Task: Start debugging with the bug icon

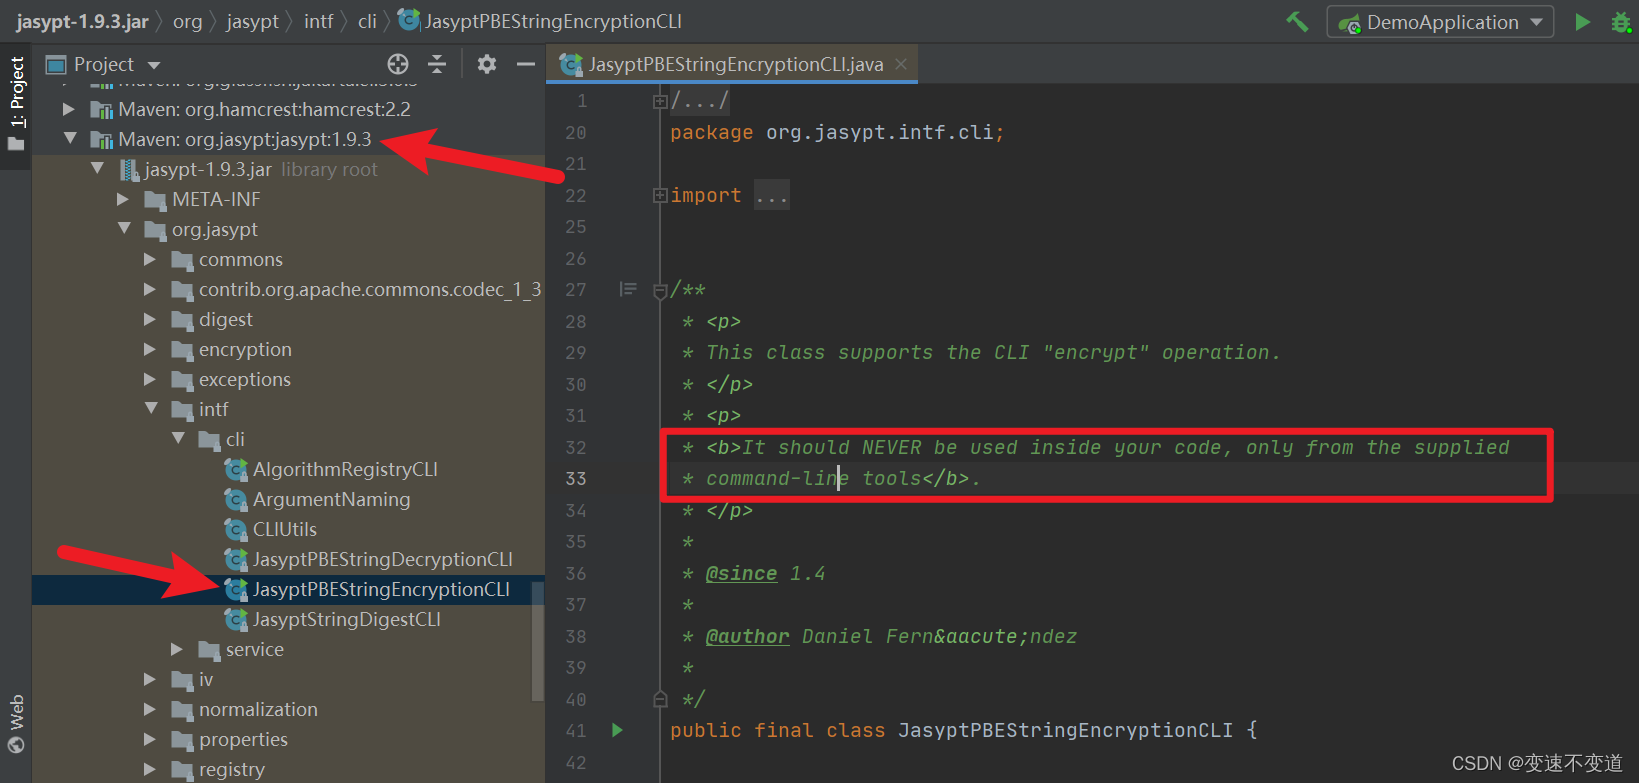Action: (1621, 22)
